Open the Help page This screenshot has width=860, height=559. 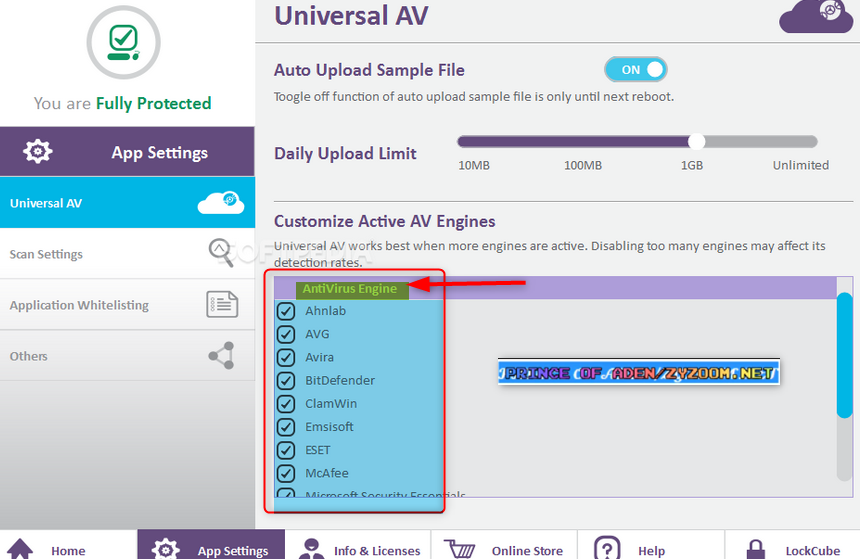[651, 545]
